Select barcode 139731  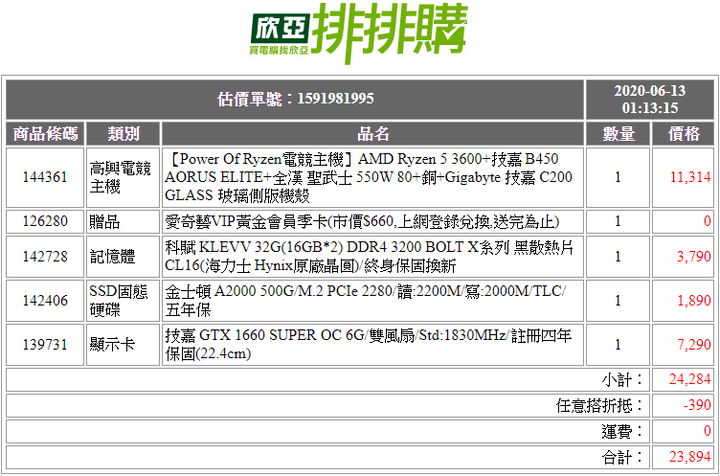click(45, 344)
